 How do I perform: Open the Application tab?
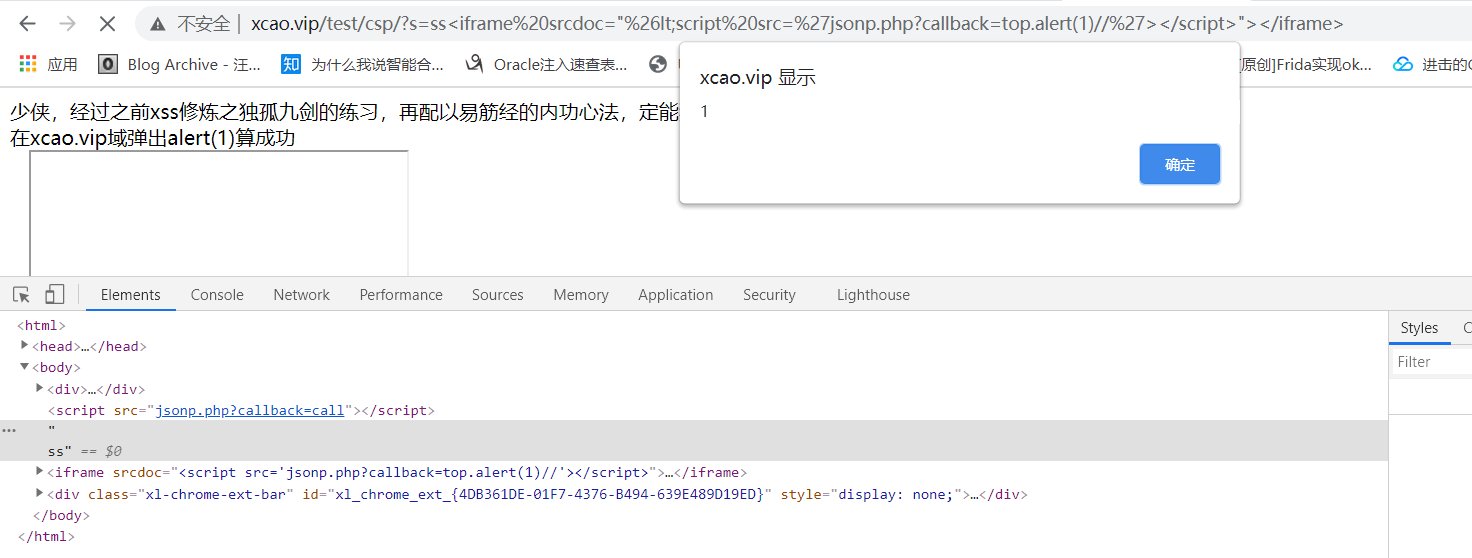click(676, 295)
